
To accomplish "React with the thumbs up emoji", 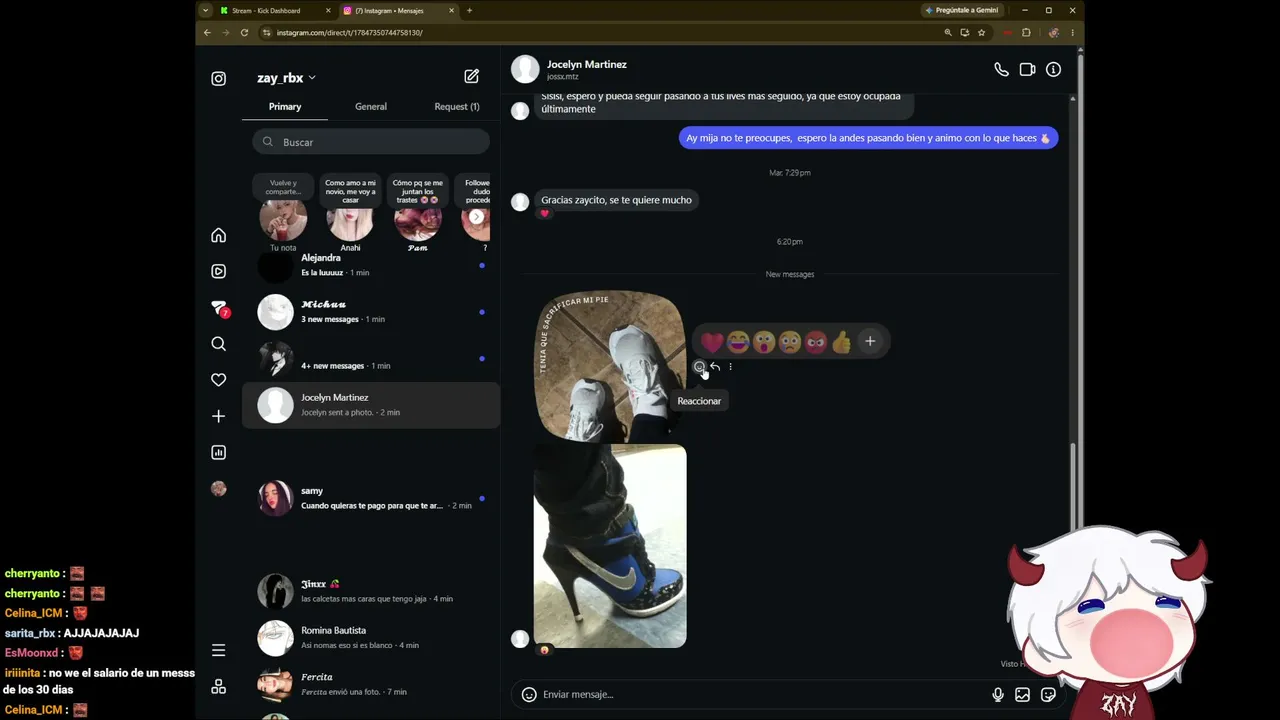I will point(842,342).
